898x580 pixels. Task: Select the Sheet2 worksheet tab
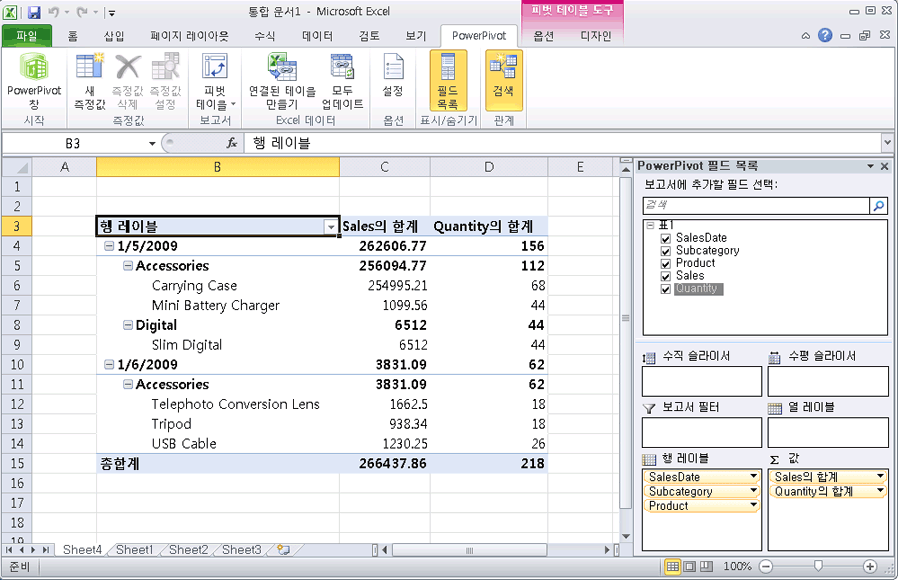(188, 549)
